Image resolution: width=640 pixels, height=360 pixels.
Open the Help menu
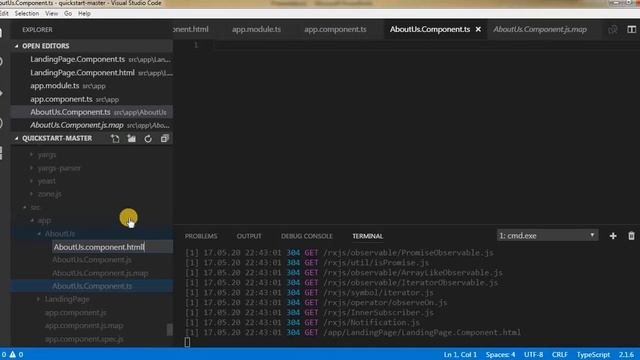tap(84, 13)
